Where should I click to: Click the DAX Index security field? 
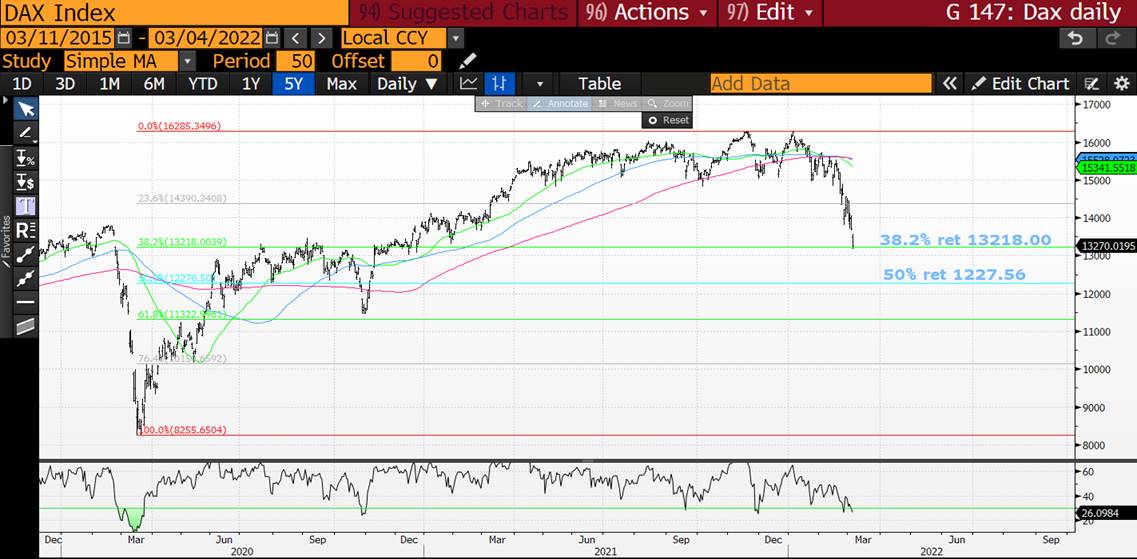point(175,12)
